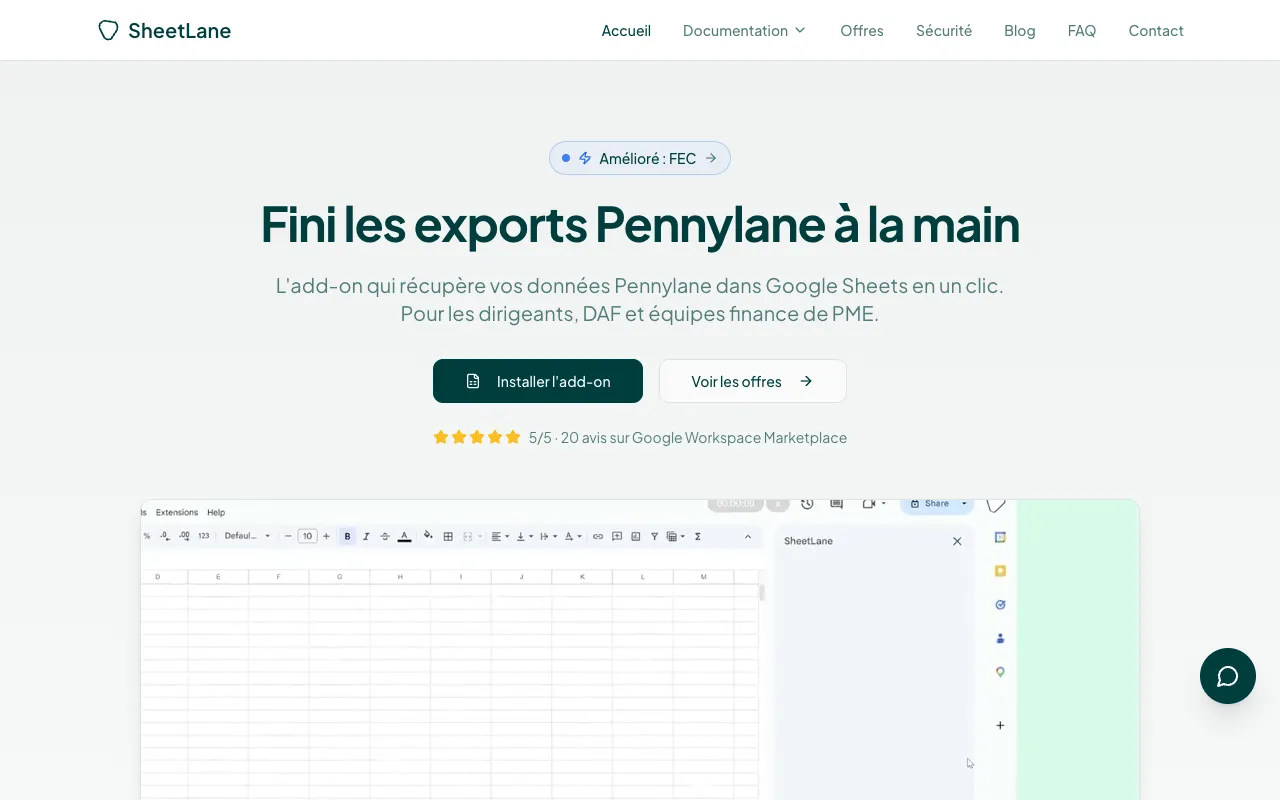
Task: Click the Voir les offres button
Action: [753, 381]
